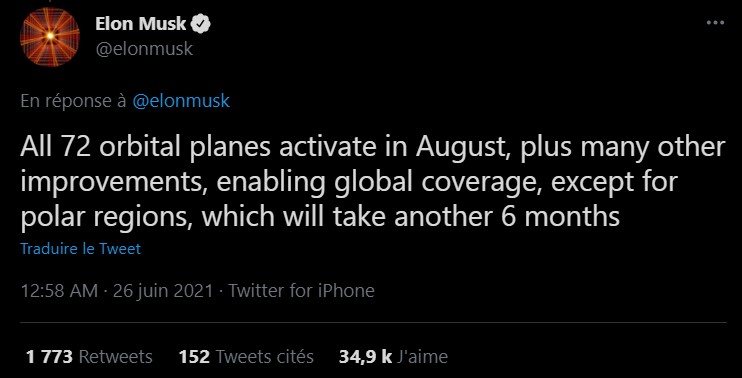This screenshot has height=378, width=742.
Task: Click the '26 juin 2021' date
Action: [163, 290]
